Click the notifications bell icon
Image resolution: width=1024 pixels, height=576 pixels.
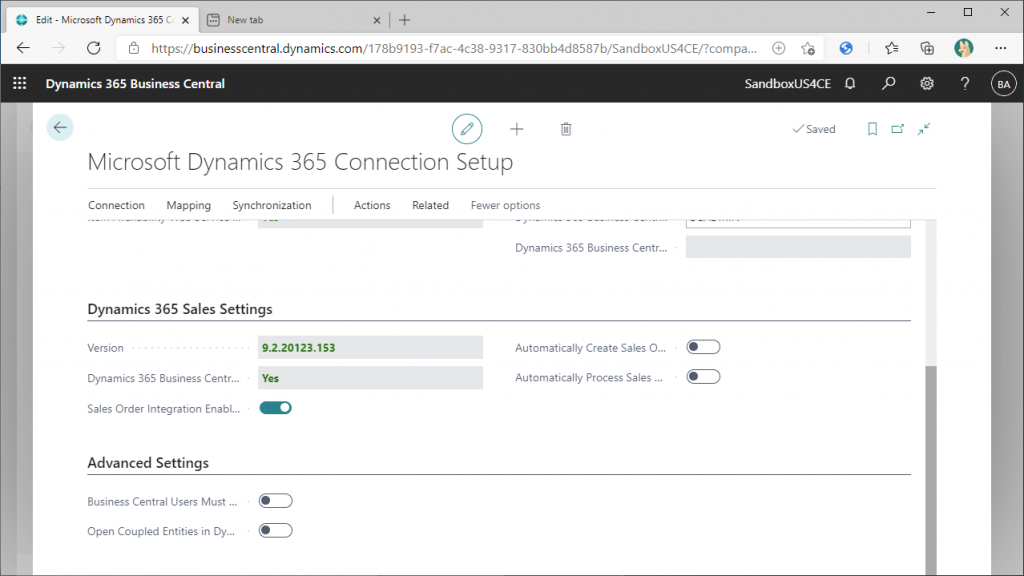(x=850, y=84)
